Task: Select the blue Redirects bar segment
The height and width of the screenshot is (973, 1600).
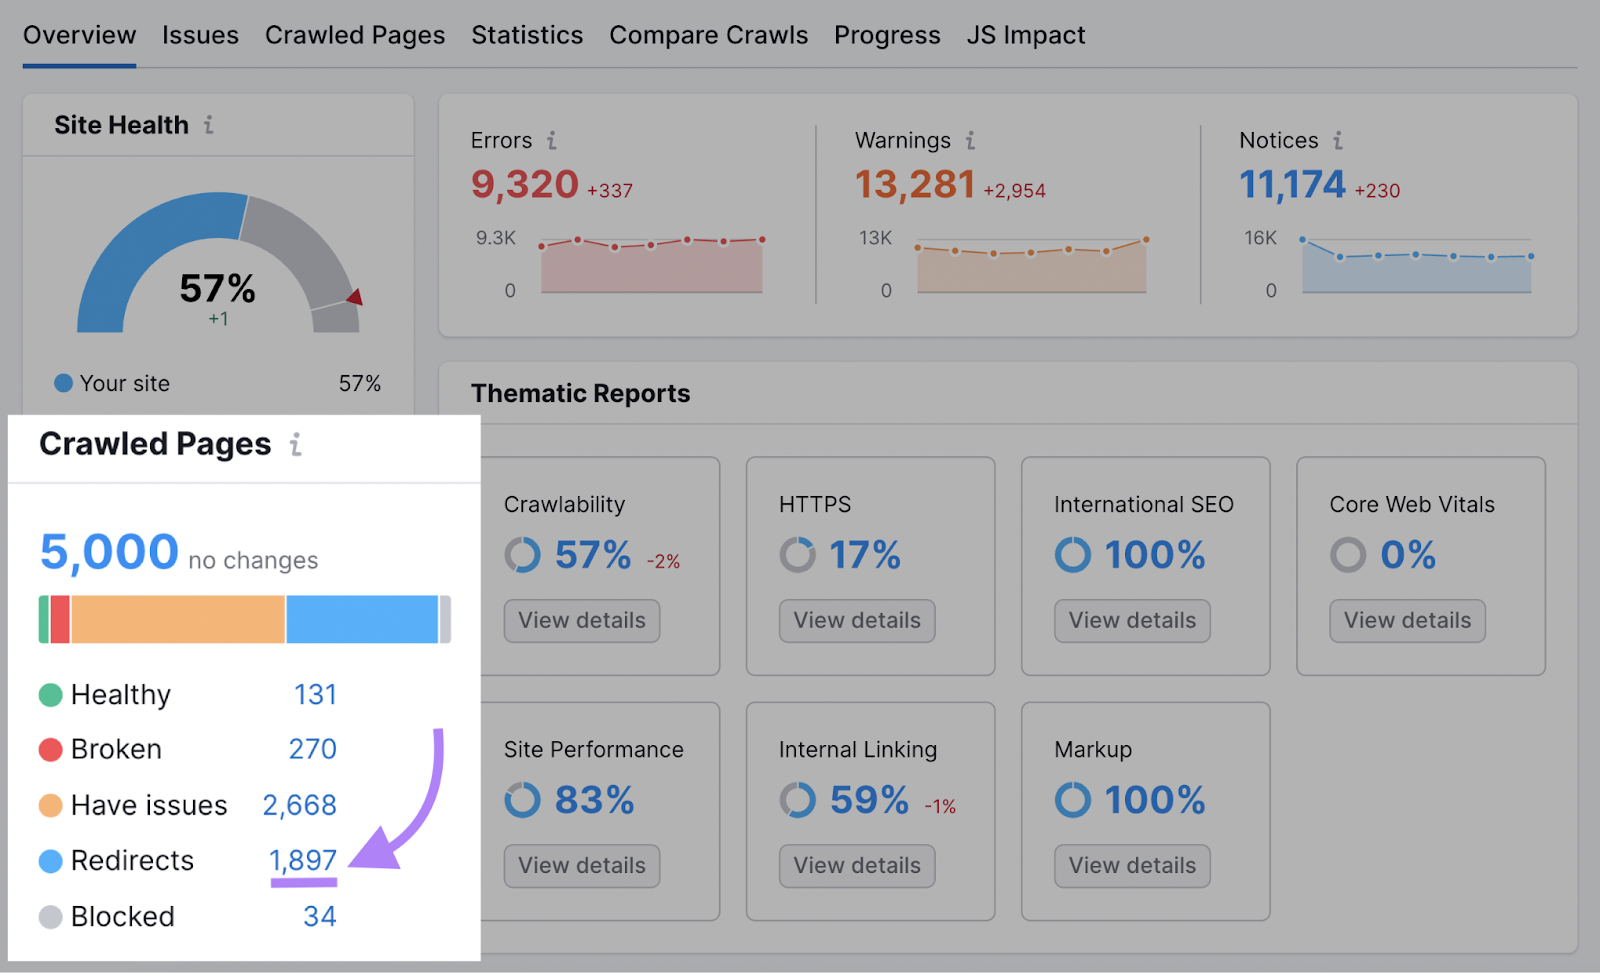Action: tap(360, 620)
